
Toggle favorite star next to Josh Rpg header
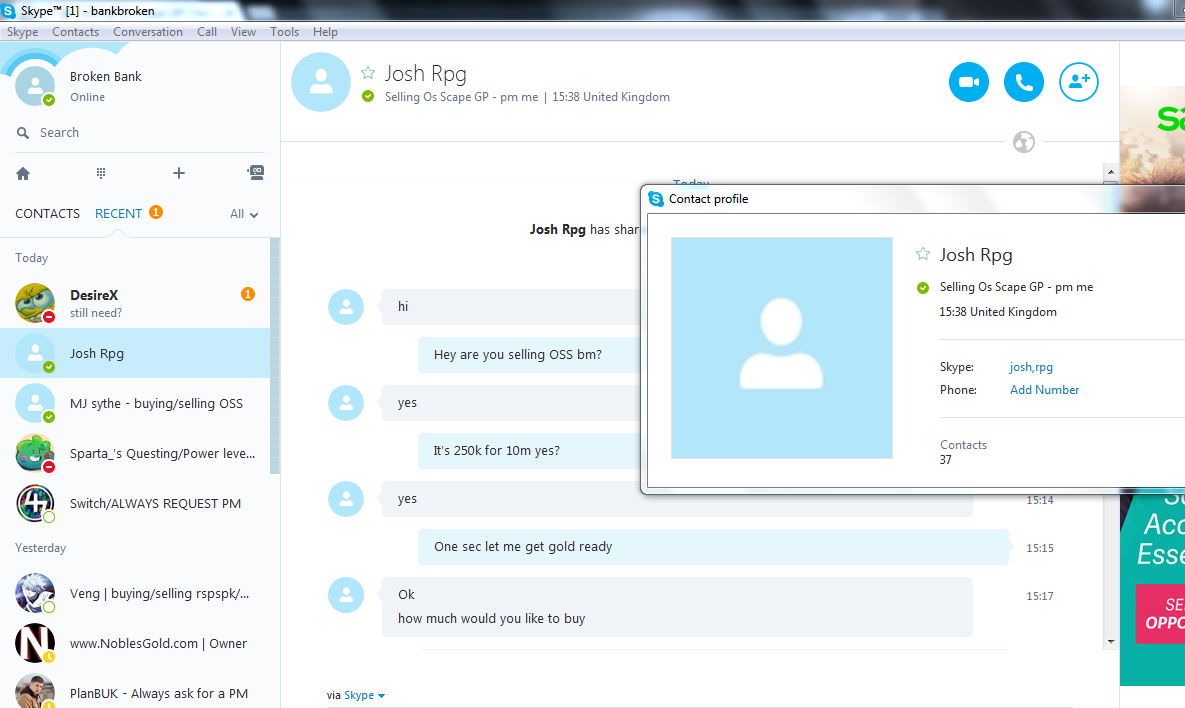pyautogui.click(x=368, y=73)
